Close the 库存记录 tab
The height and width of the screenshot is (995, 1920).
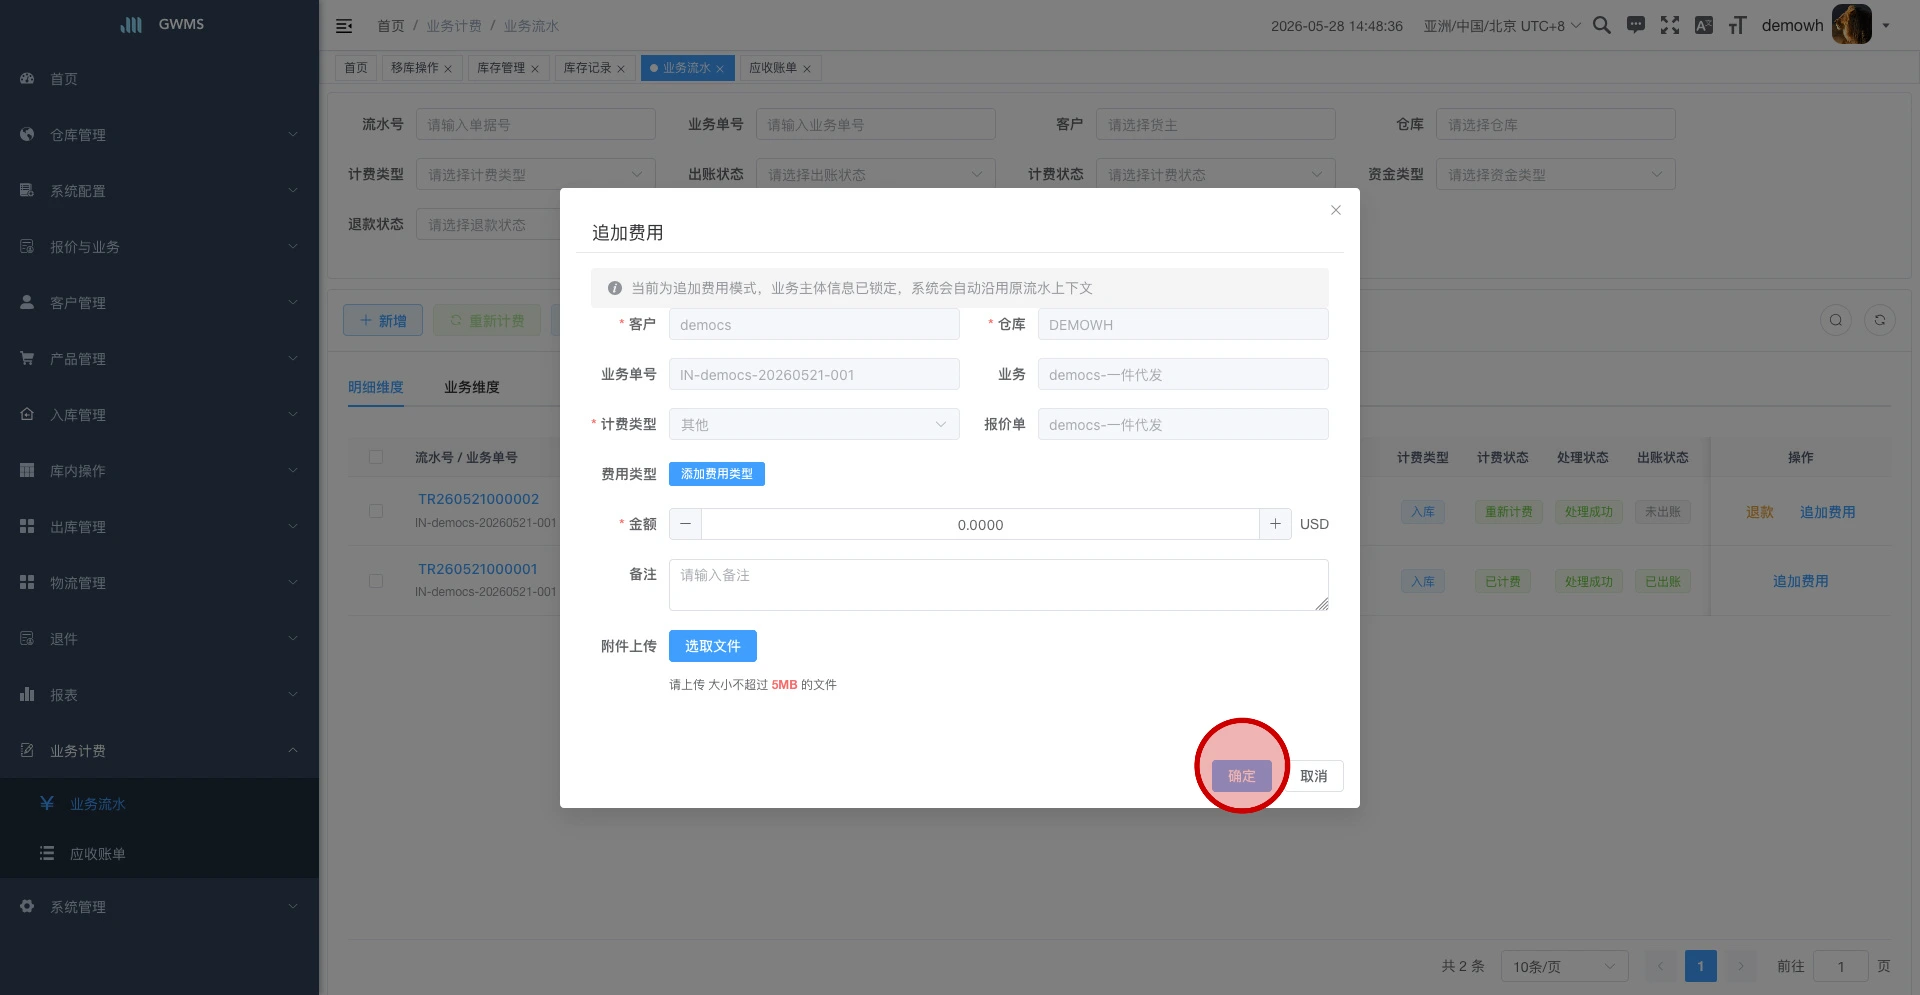tap(621, 69)
